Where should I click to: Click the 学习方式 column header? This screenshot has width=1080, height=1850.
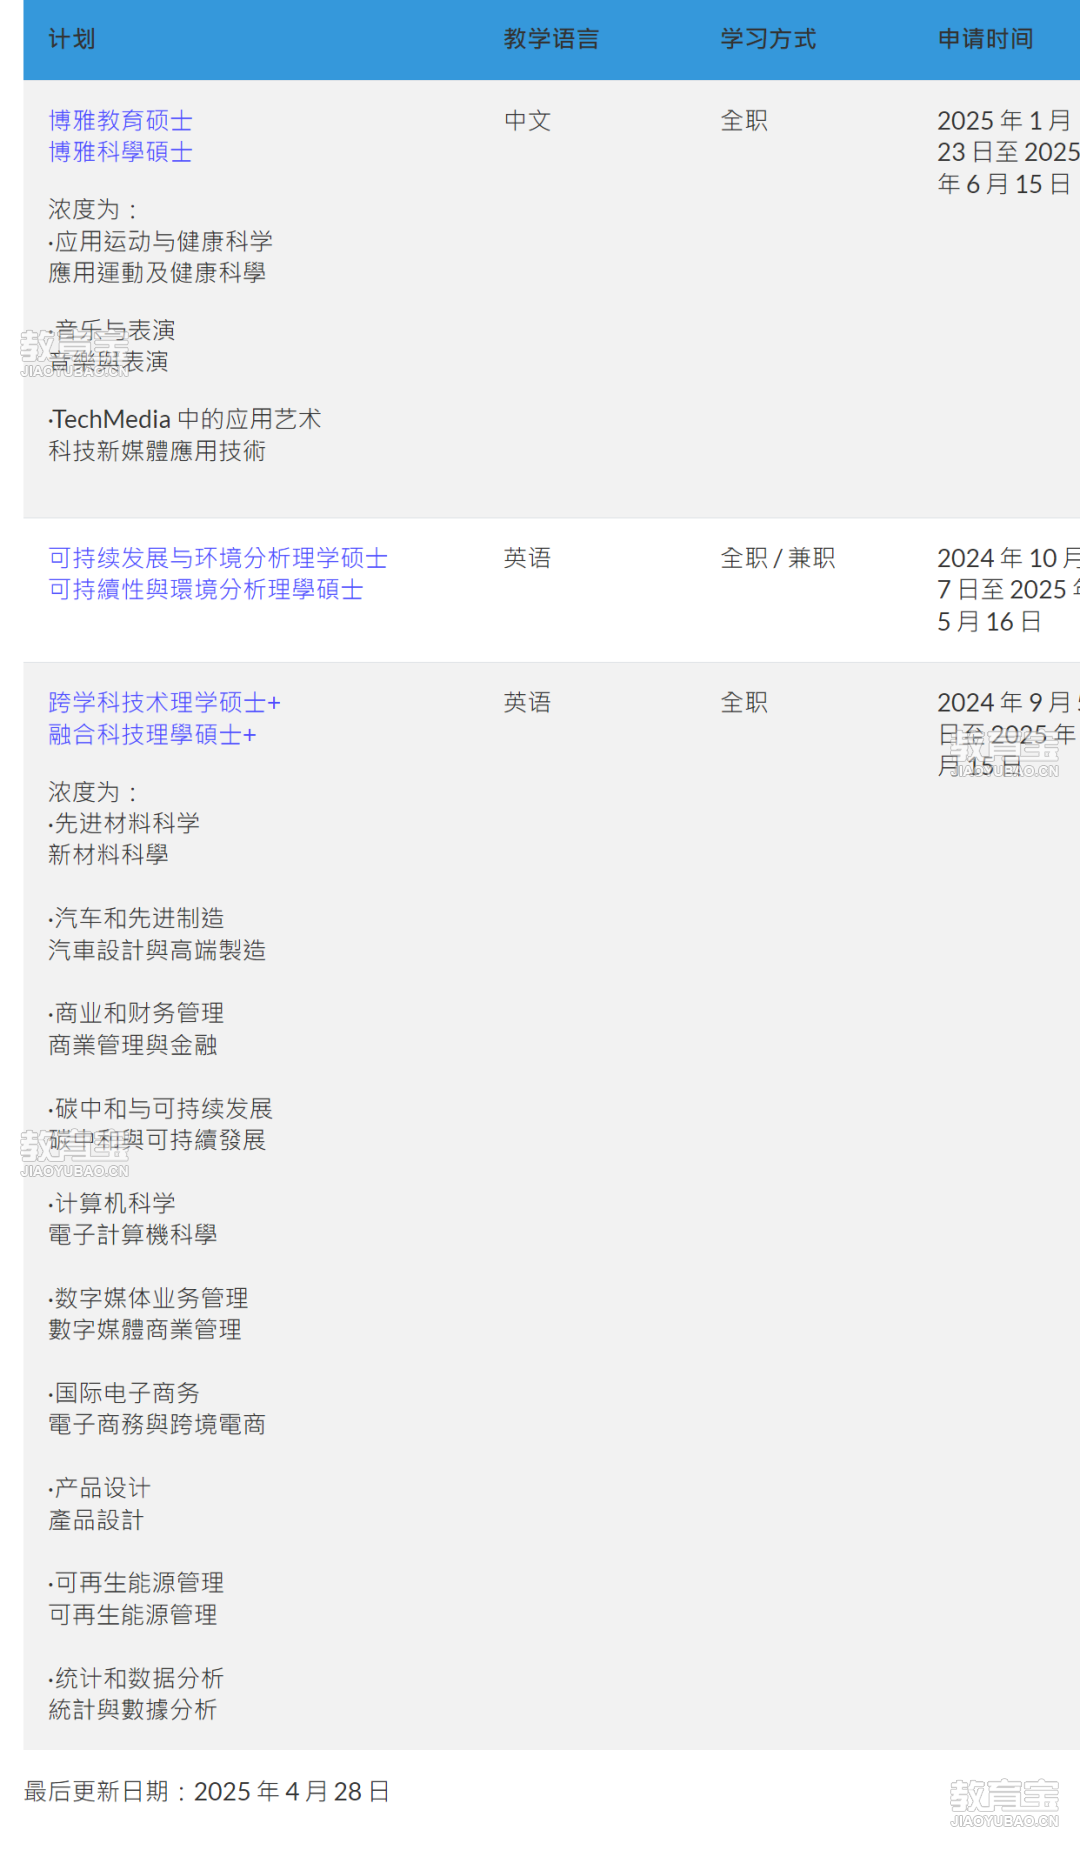coord(768,39)
